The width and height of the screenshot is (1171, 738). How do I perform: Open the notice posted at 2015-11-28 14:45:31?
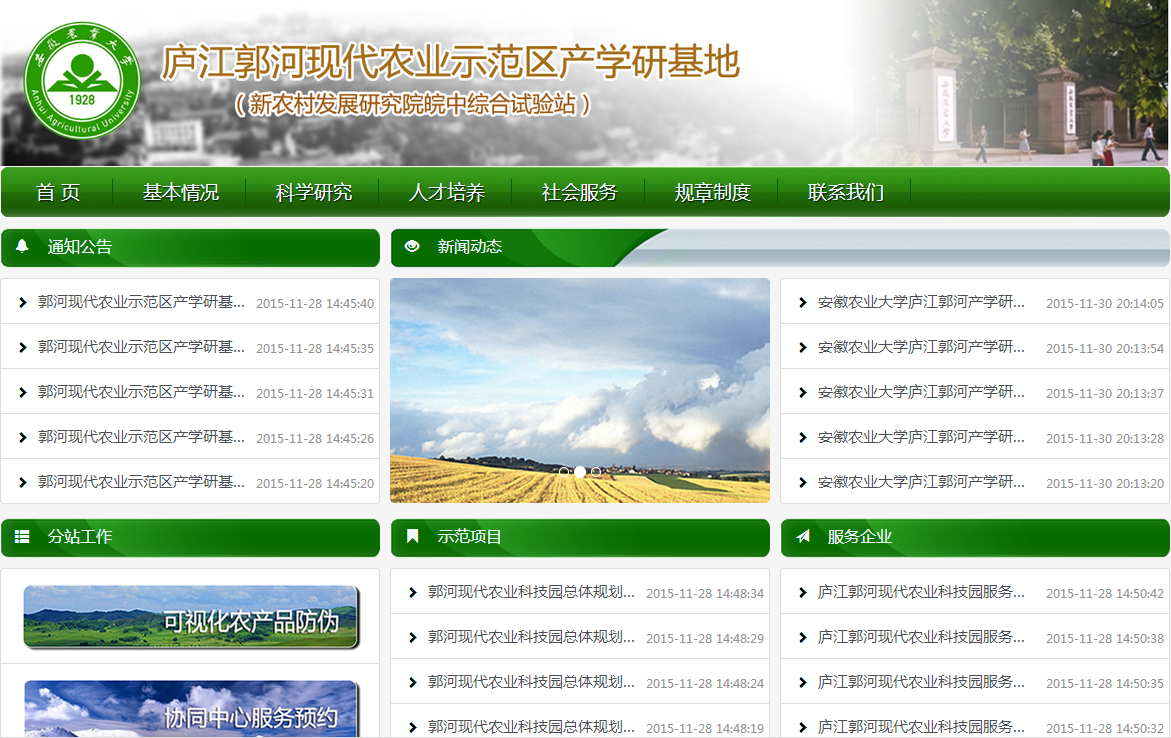141,392
